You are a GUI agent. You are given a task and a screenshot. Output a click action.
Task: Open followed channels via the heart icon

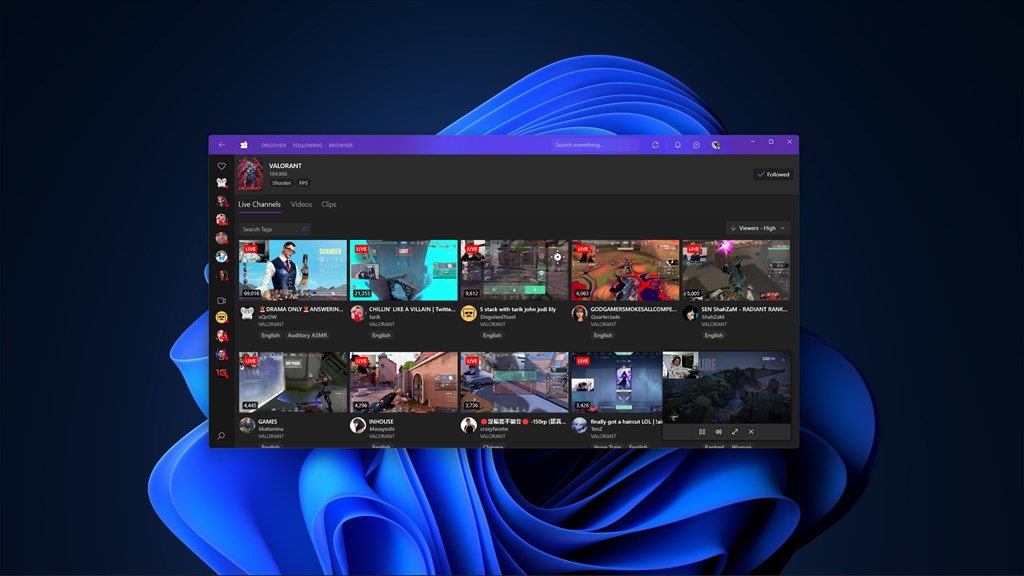coord(221,166)
